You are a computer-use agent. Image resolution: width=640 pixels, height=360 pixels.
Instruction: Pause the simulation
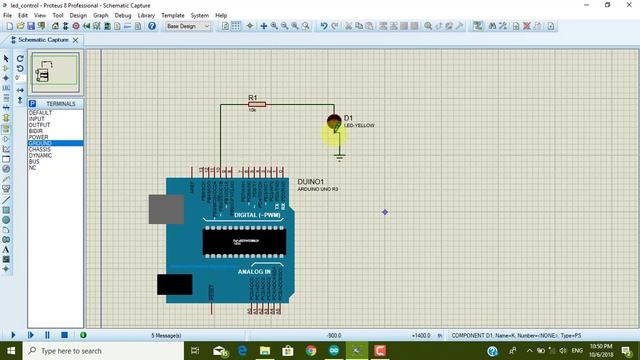[x=47, y=335]
